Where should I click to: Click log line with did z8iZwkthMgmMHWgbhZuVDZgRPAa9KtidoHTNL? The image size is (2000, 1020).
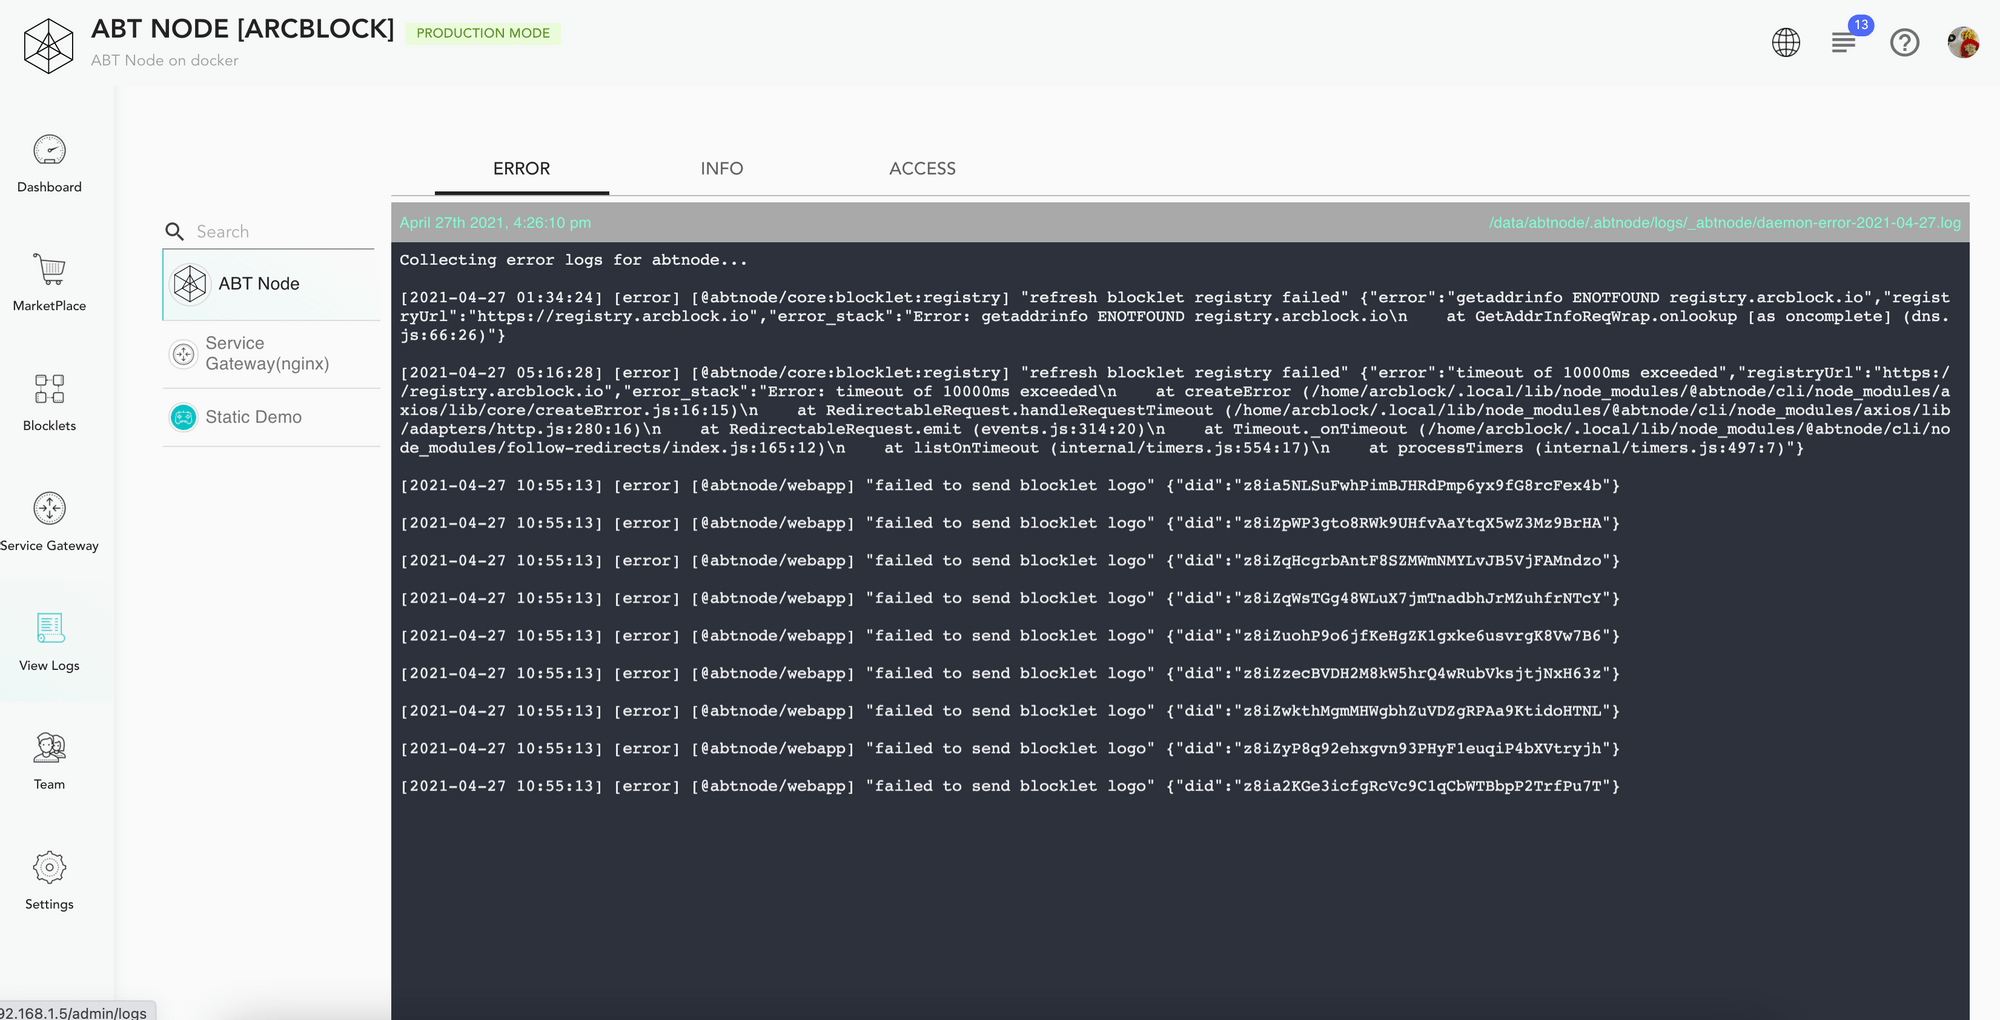(1010, 711)
